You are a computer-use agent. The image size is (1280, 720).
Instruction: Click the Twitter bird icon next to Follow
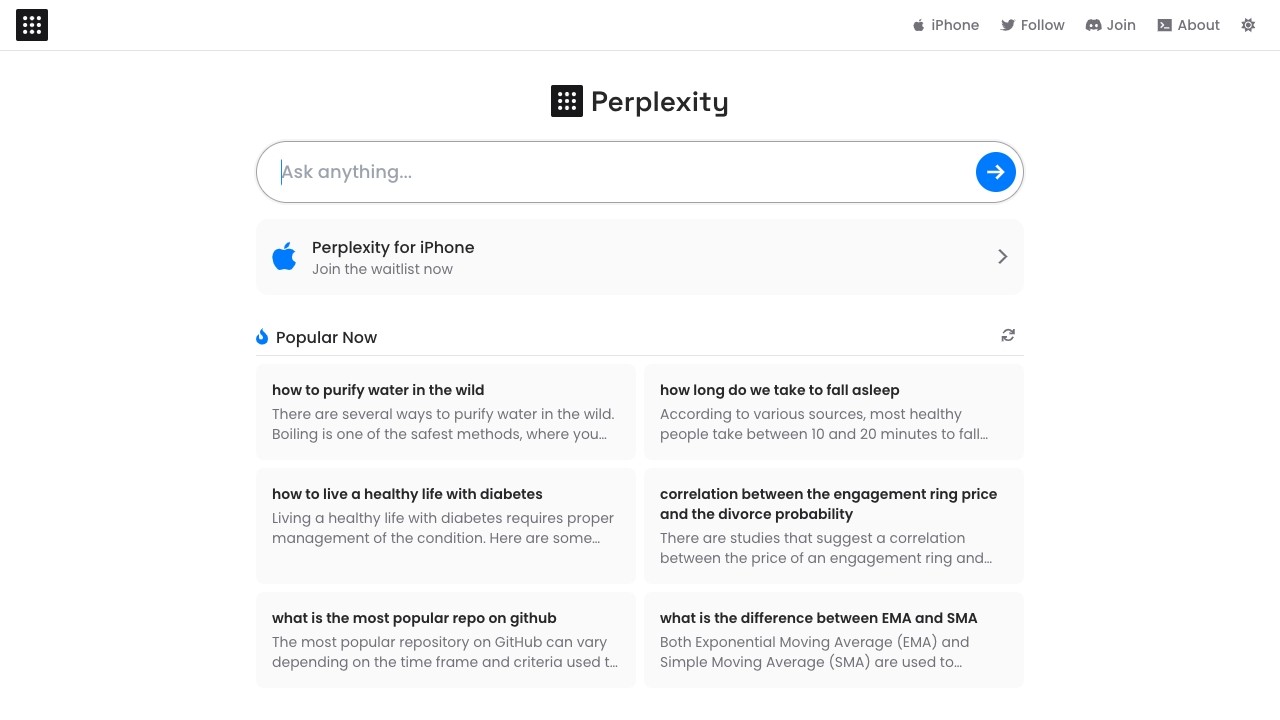(1008, 25)
